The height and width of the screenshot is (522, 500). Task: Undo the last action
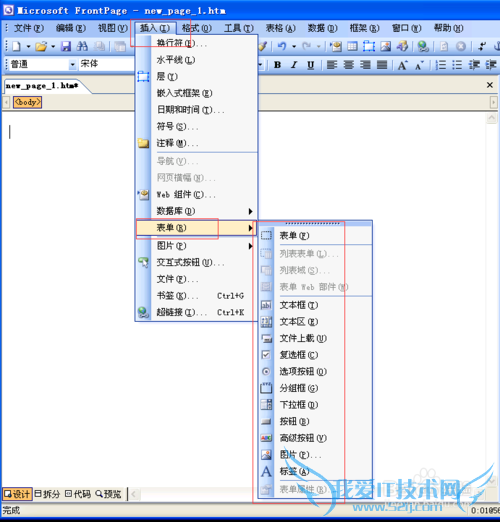282,46
